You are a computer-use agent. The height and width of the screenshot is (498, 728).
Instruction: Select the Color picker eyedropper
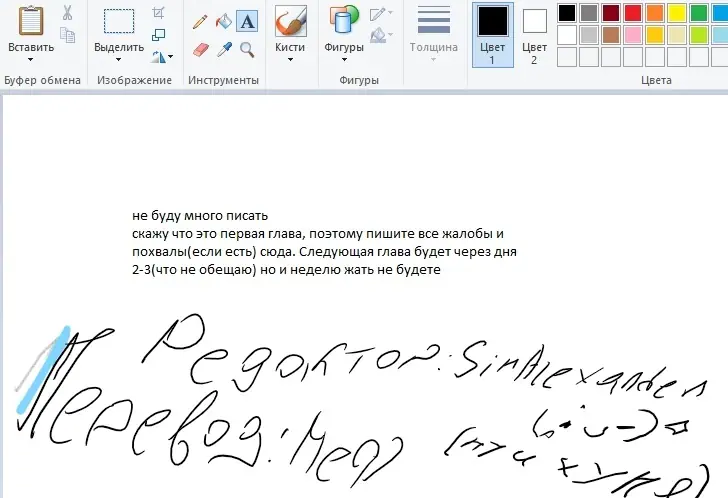[x=223, y=49]
